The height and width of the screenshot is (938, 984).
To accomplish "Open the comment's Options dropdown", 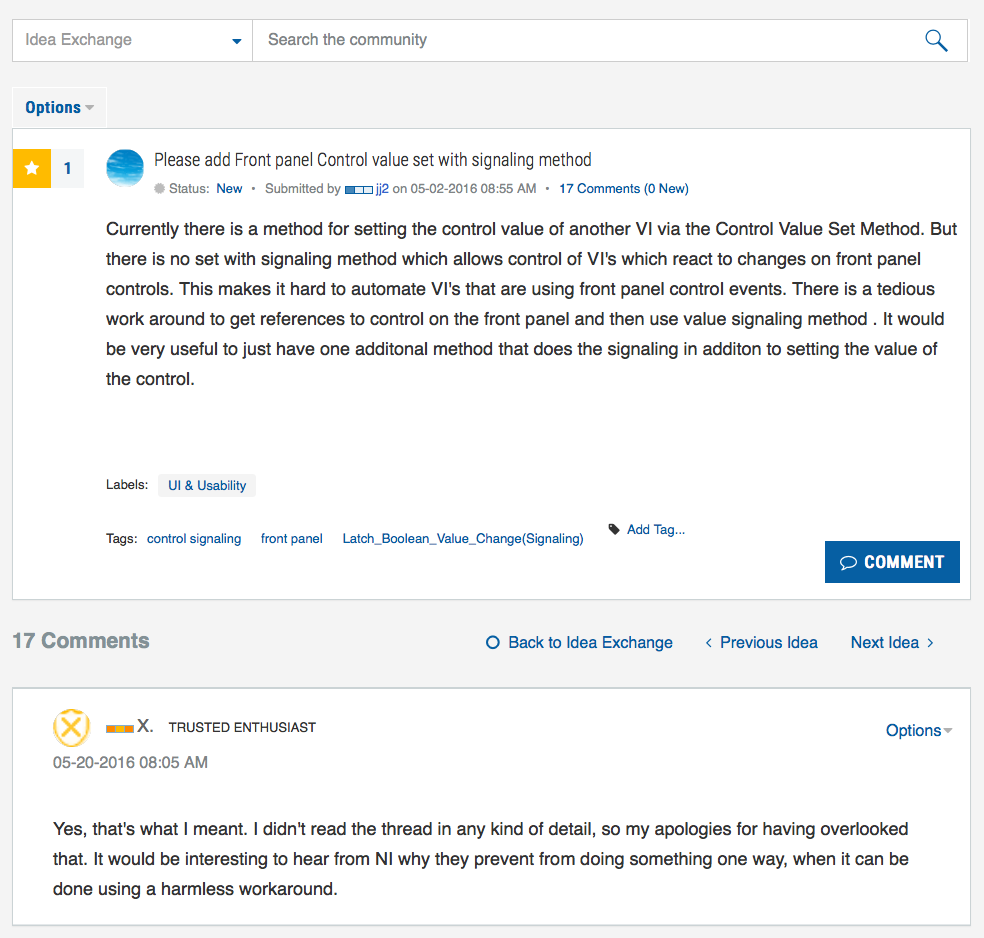I will click(x=919, y=730).
